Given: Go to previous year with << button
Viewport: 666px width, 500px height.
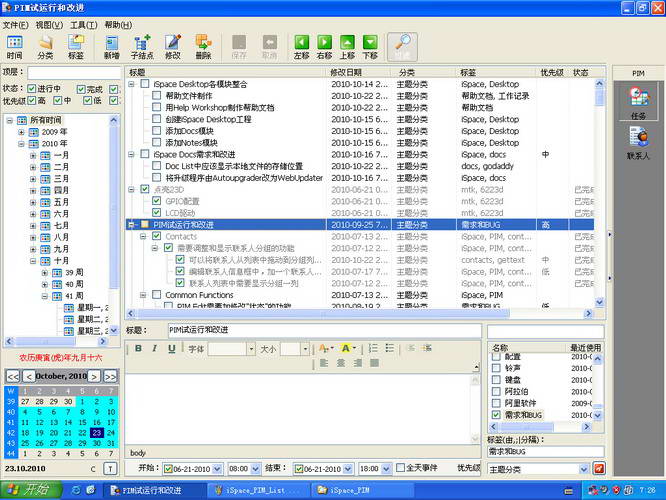Looking at the screenshot, I should [13, 376].
